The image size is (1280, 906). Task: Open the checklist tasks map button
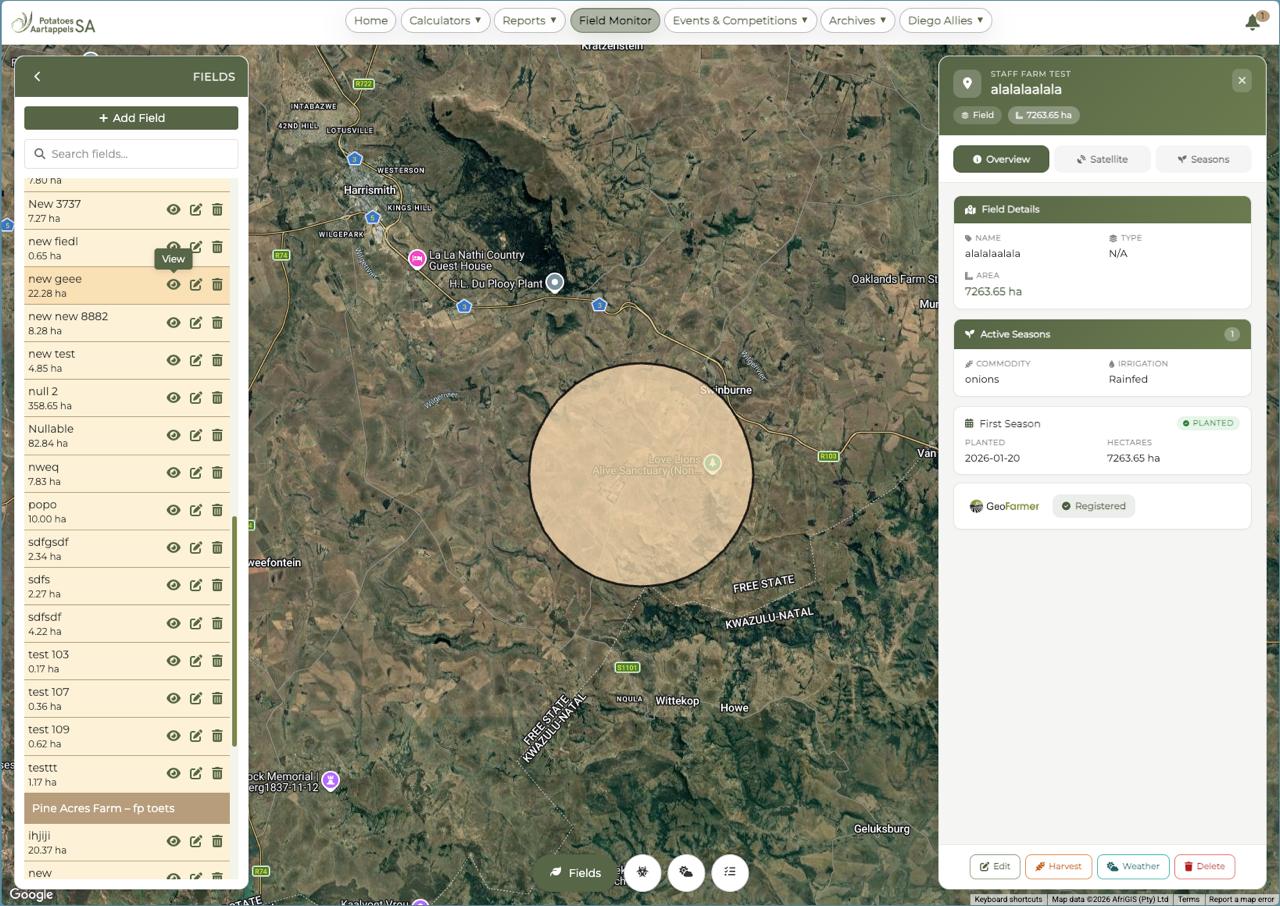730,872
